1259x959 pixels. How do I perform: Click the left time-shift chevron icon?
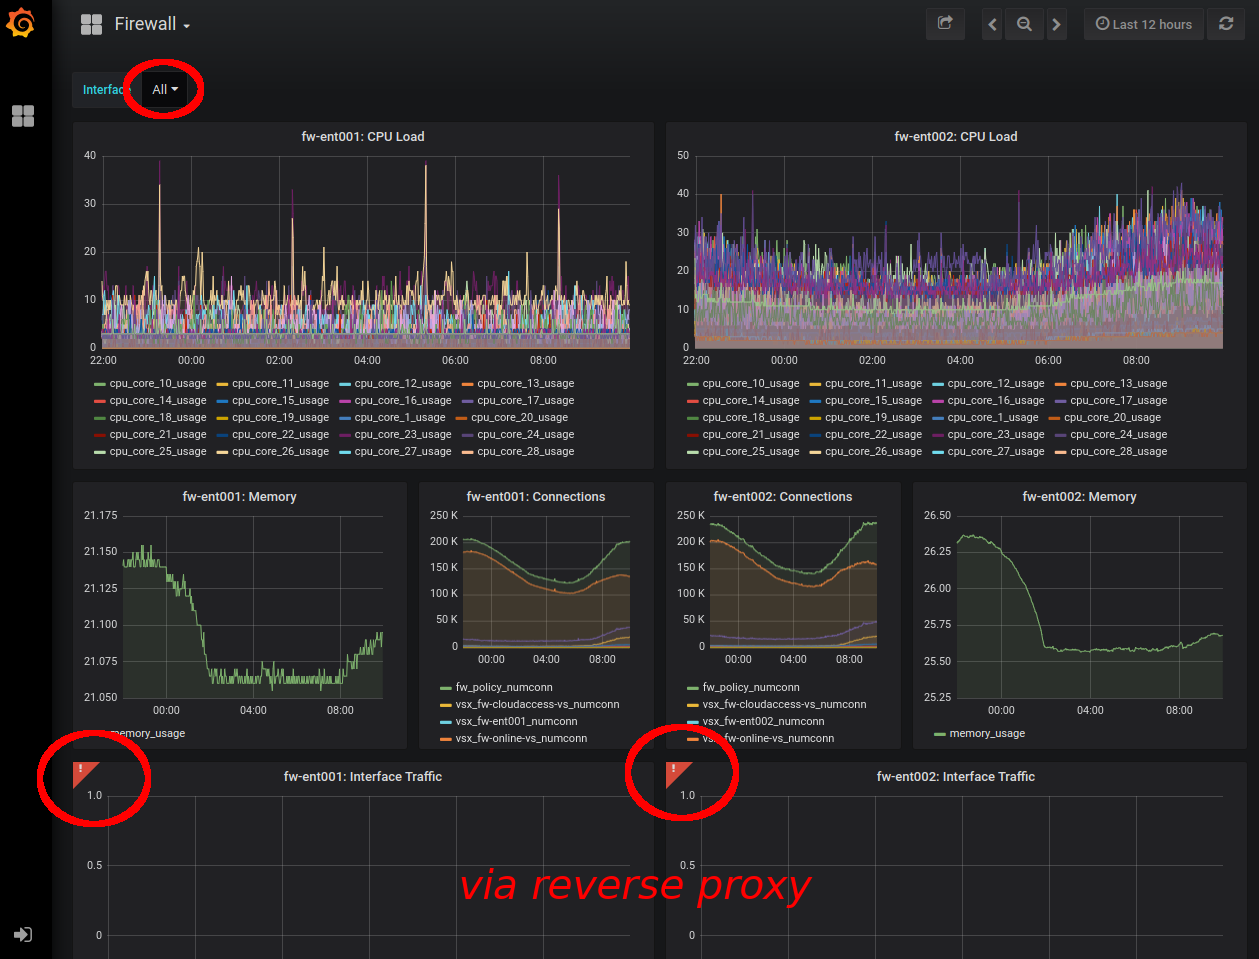coord(991,23)
